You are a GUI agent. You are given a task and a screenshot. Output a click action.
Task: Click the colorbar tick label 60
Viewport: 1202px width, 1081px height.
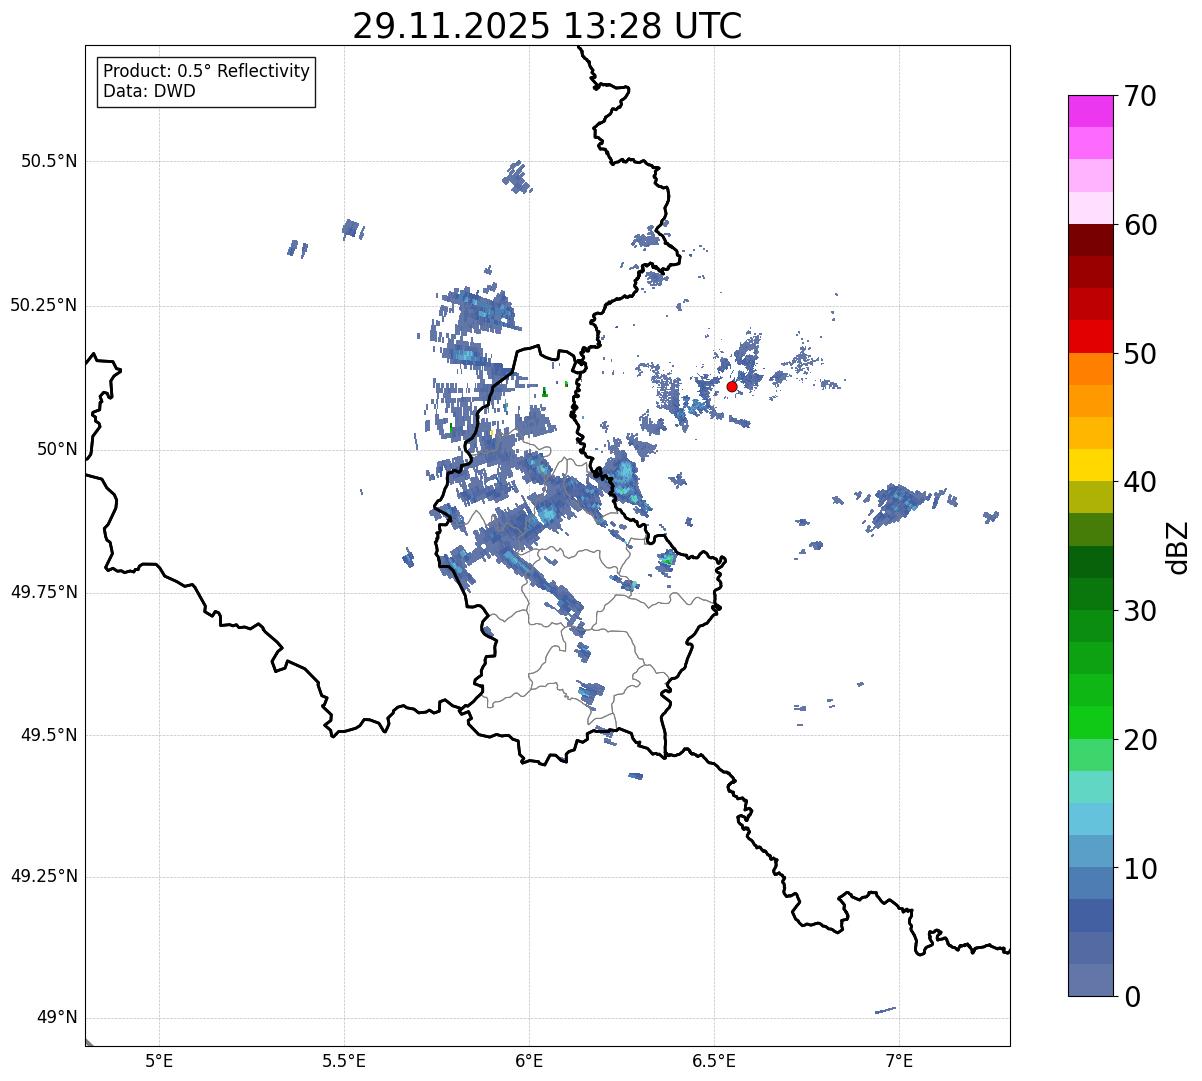(x=1141, y=225)
